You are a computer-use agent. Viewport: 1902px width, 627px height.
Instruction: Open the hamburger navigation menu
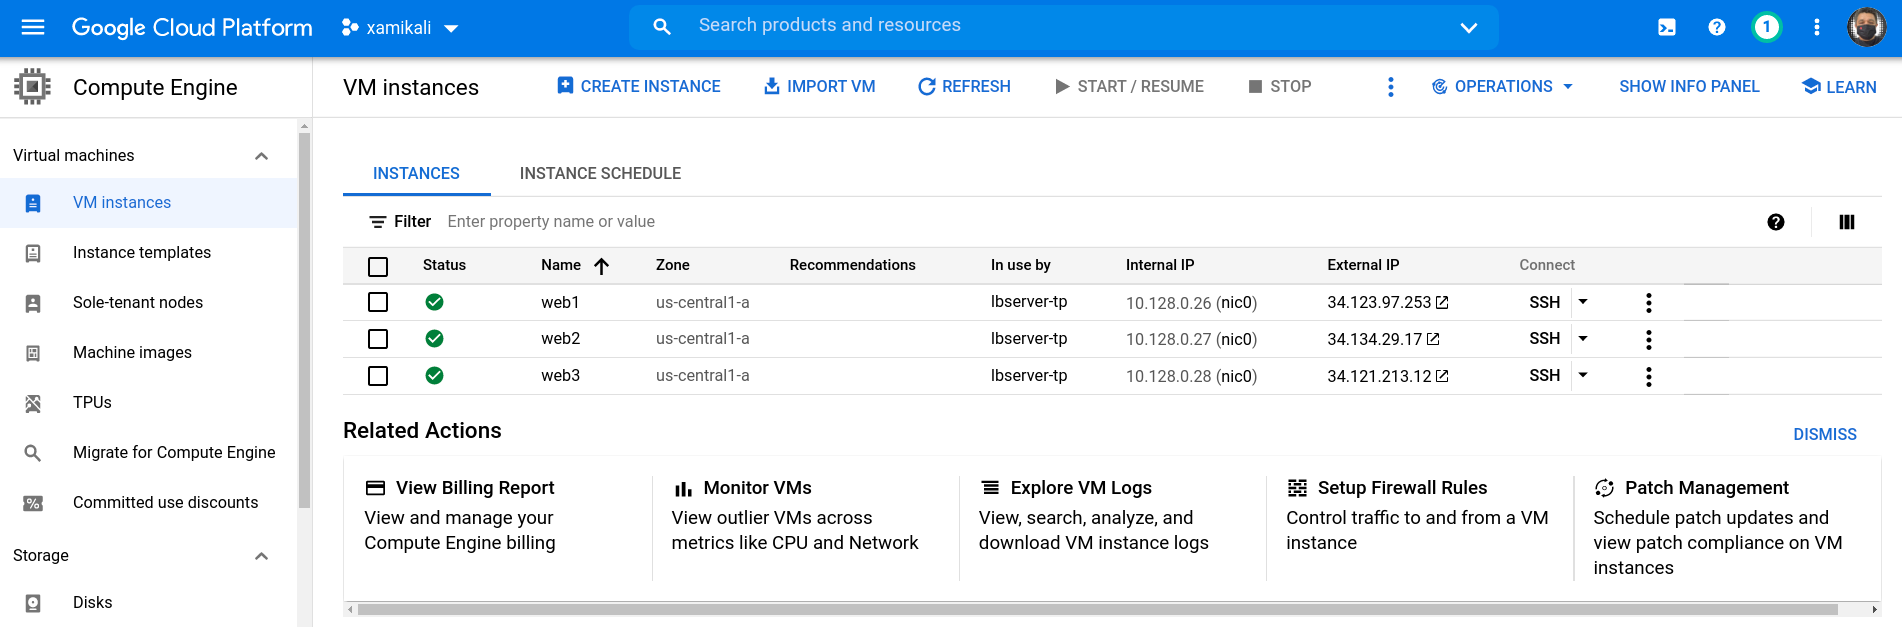pyautogui.click(x=33, y=27)
